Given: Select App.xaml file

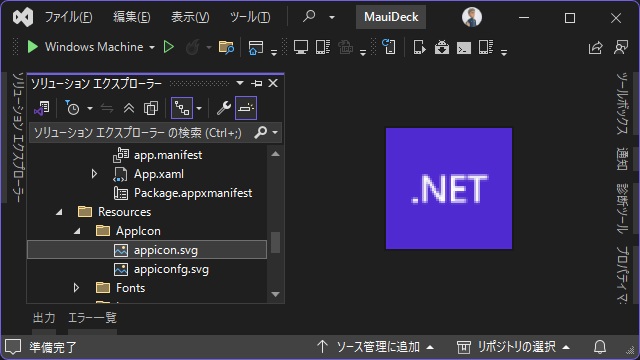Looking at the screenshot, I should [x=159, y=174].
